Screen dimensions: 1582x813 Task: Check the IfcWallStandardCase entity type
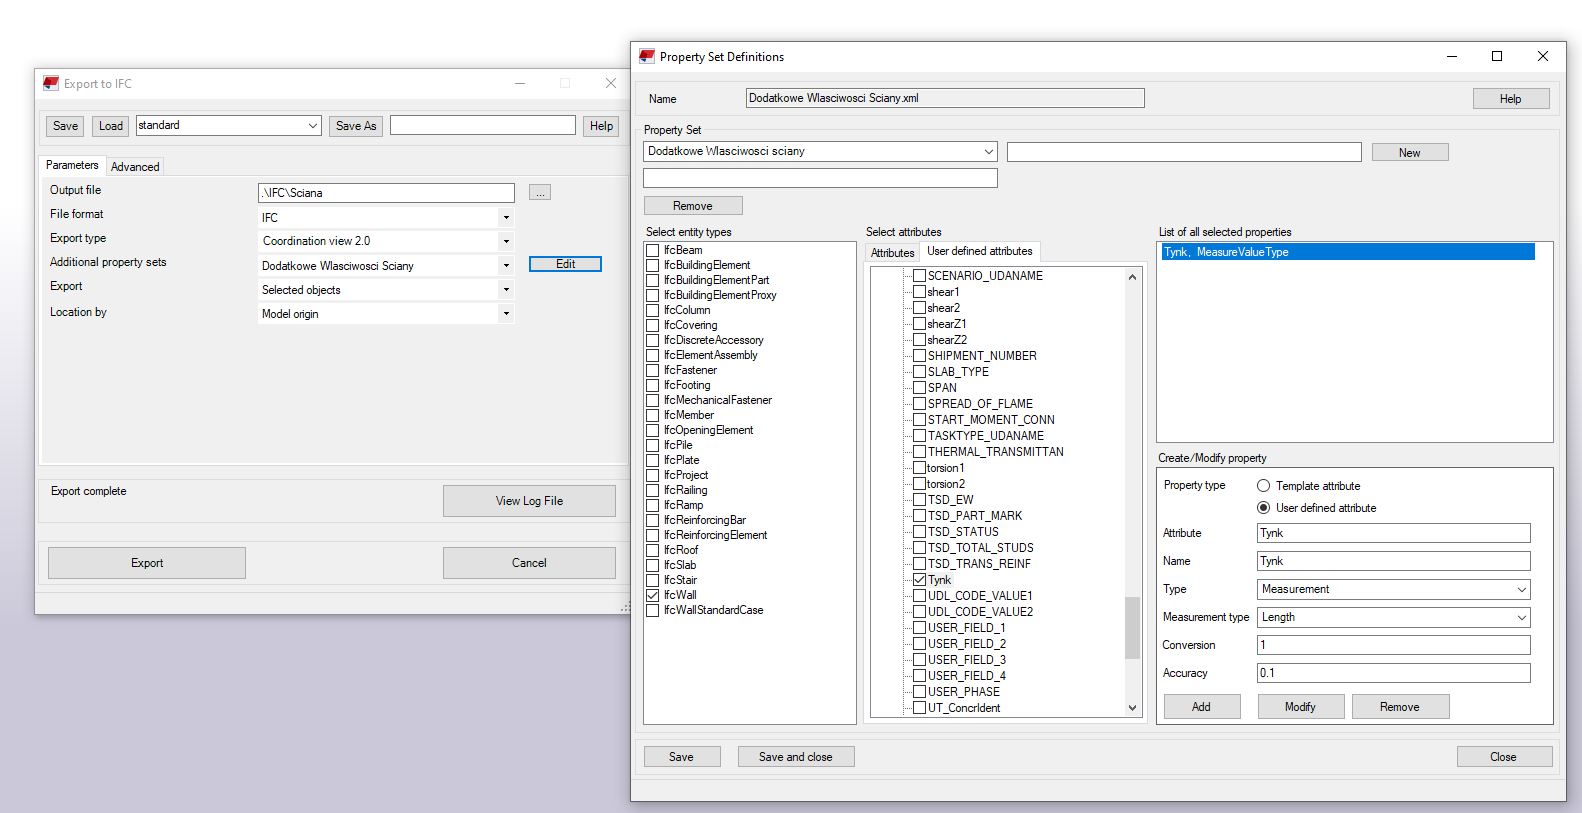[x=652, y=610]
